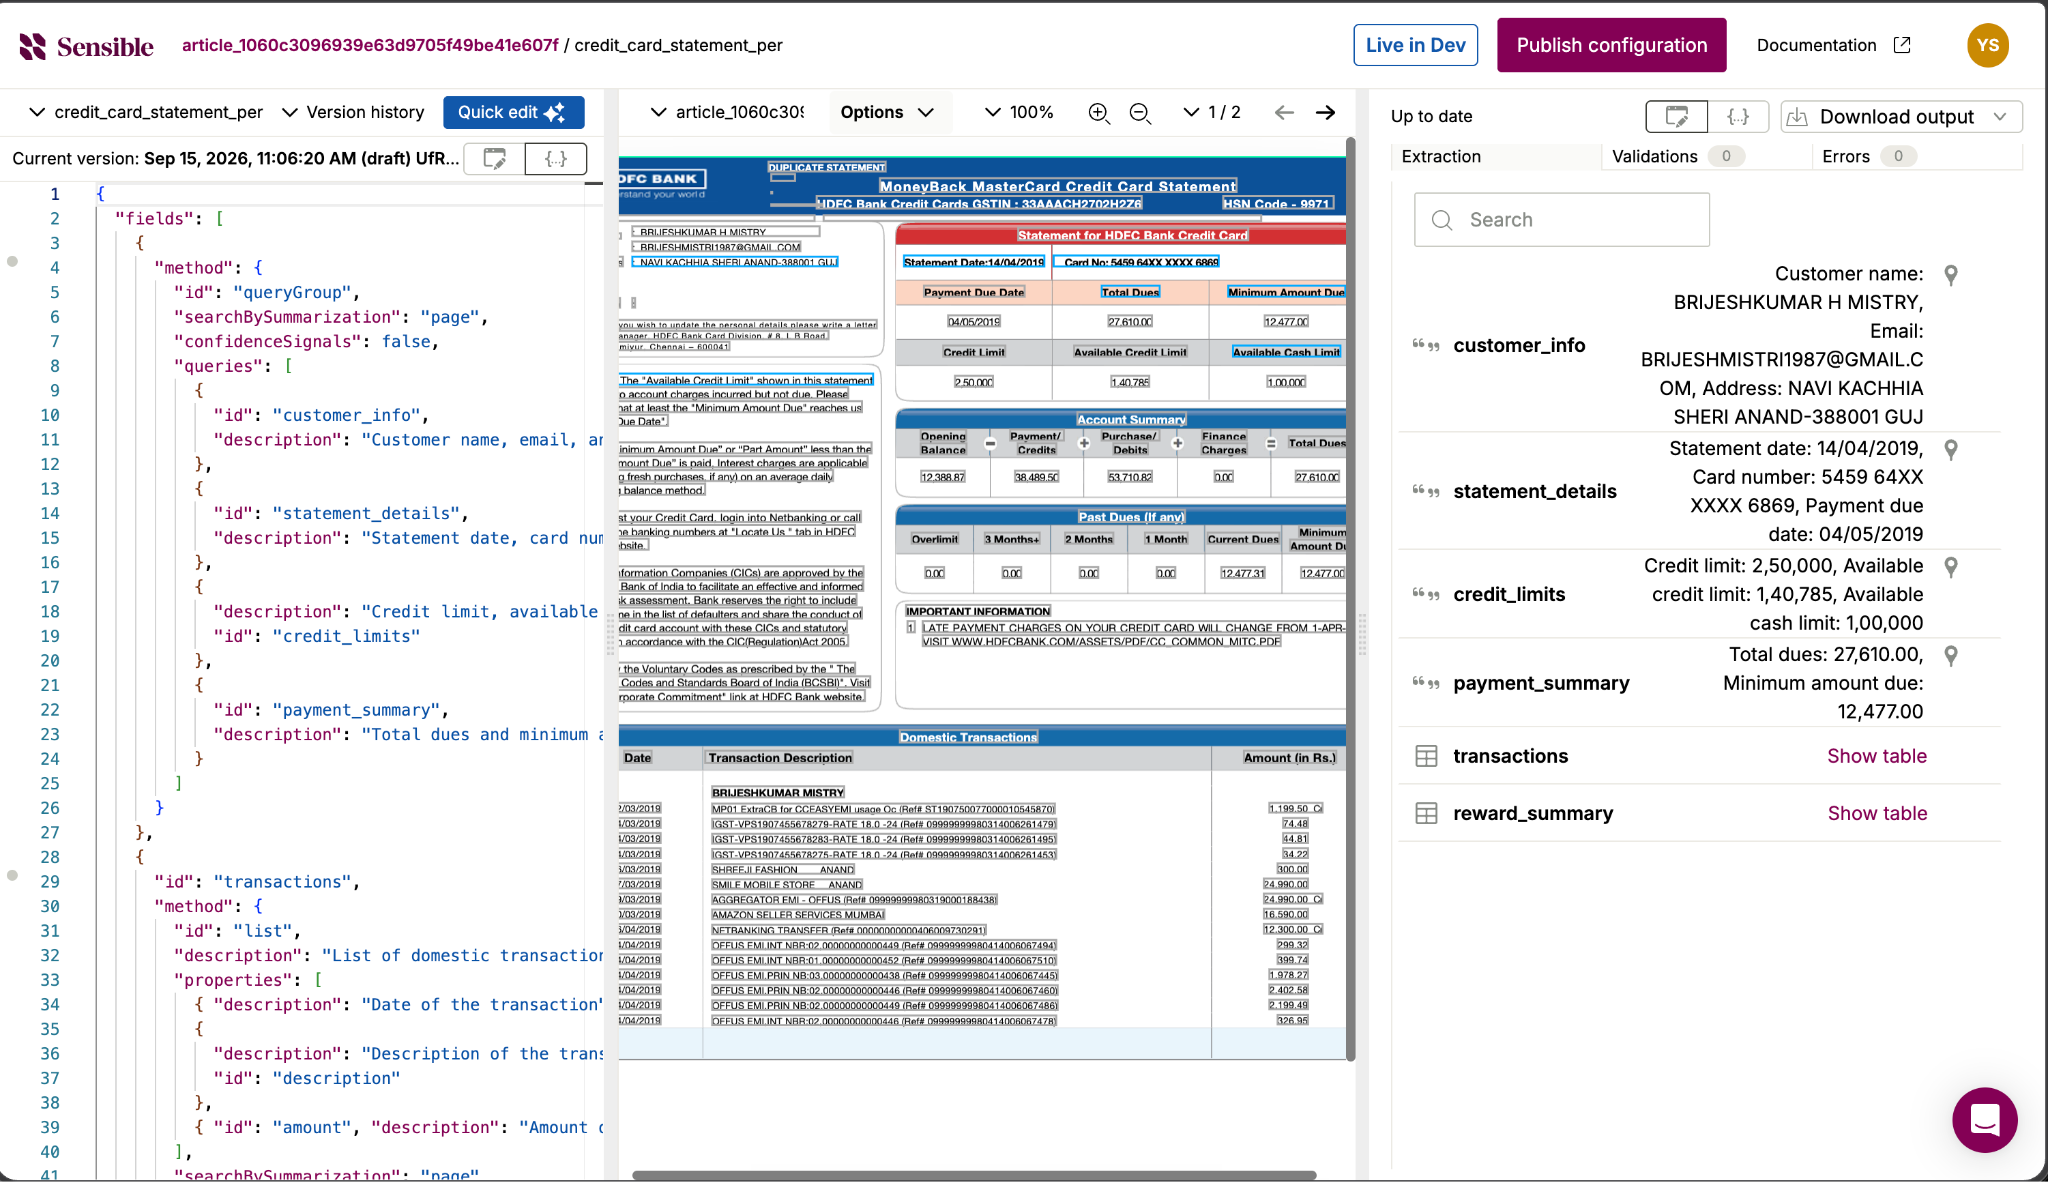Click the Account Summary heading in document
Screen dimensions: 2048x1182
coord(1131,420)
